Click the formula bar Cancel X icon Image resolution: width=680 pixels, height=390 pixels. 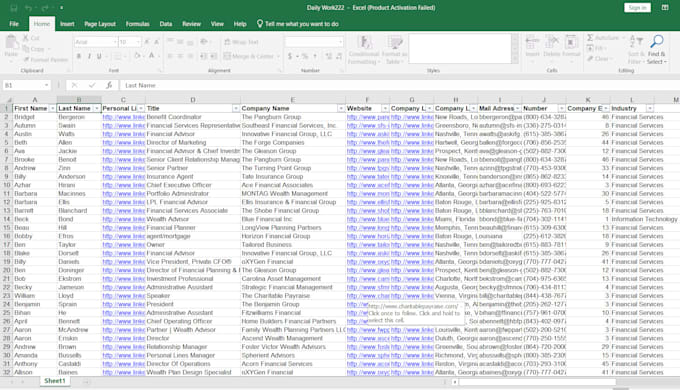click(x=75, y=85)
